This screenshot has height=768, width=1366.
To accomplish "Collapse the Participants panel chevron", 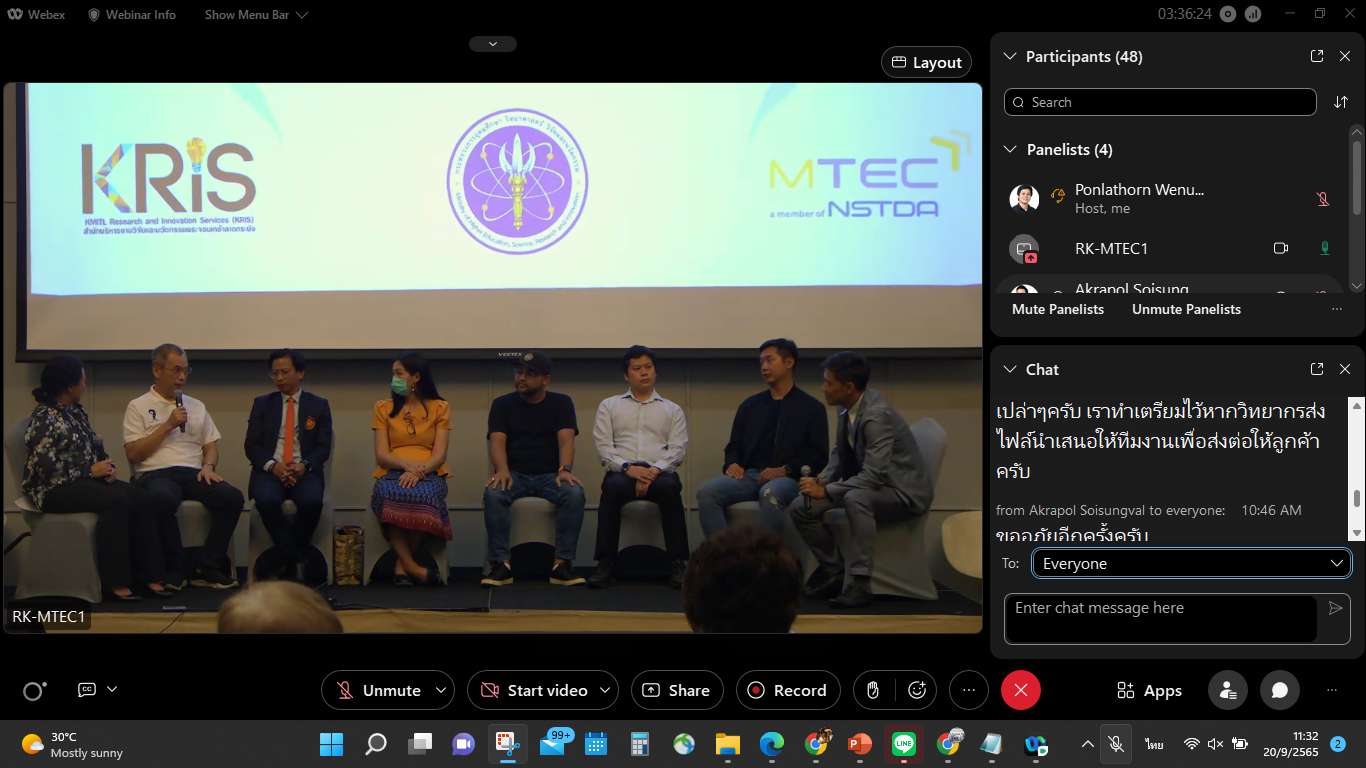I will pyautogui.click(x=1009, y=57).
